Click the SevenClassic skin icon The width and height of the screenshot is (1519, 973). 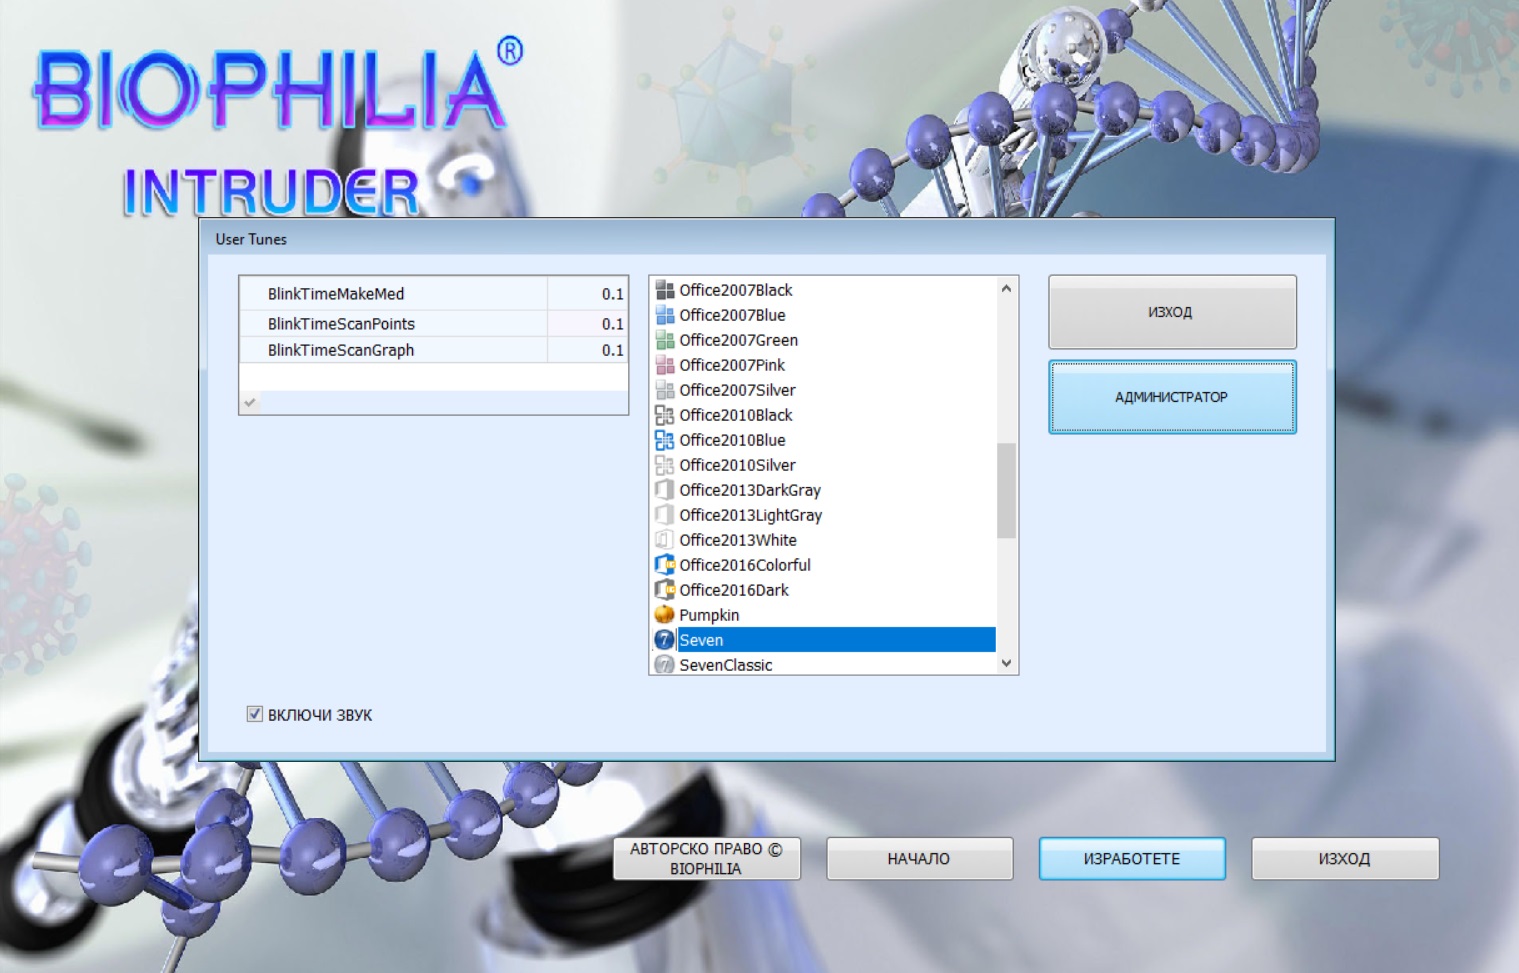[664, 665]
